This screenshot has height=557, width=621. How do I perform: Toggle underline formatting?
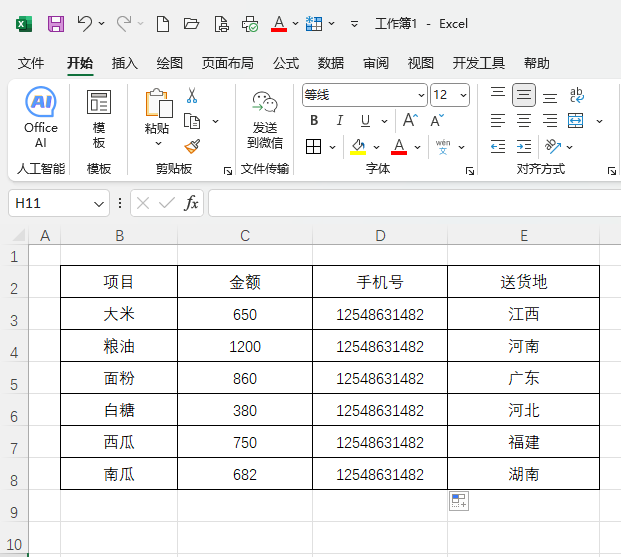(x=365, y=120)
